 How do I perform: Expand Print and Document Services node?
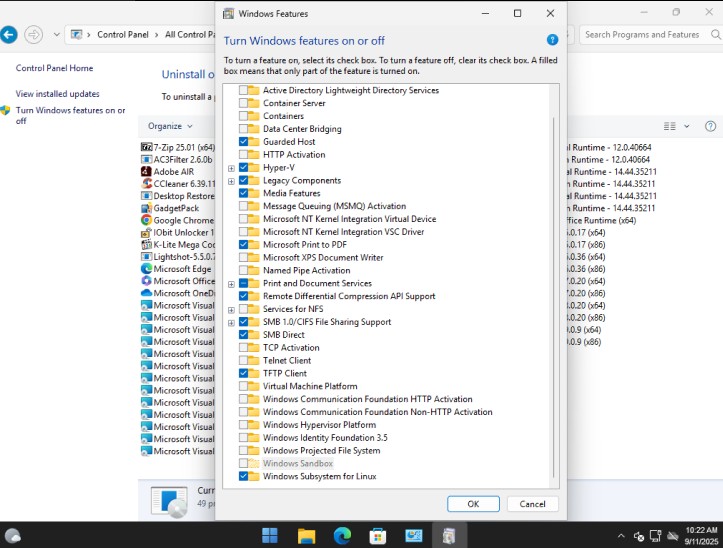[x=231, y=284]
